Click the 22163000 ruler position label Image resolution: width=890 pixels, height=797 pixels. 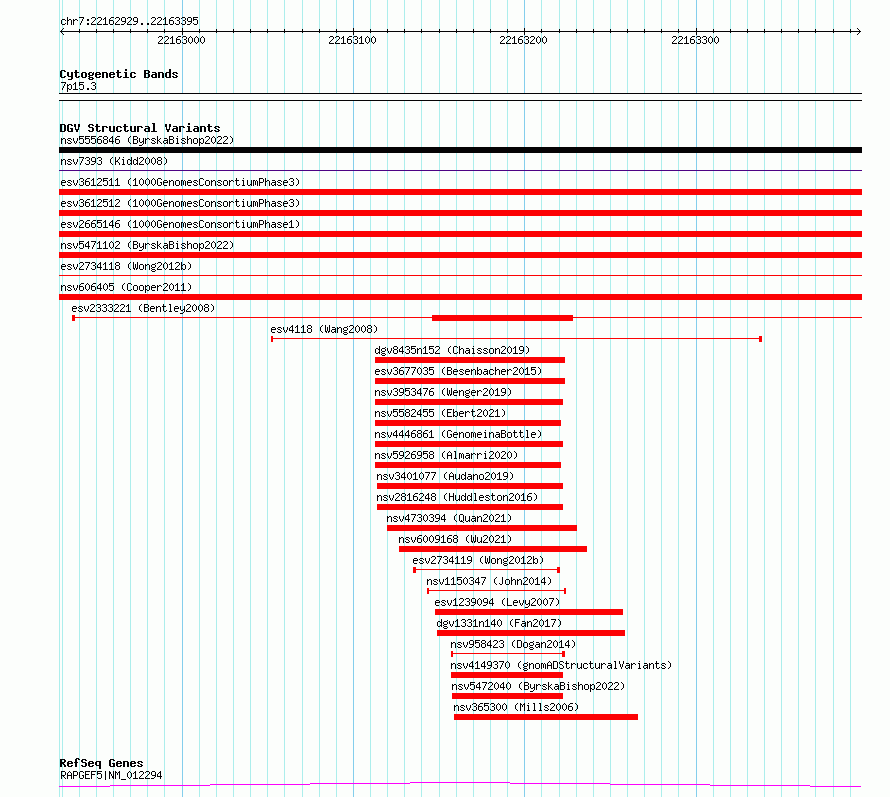[181, 40]
